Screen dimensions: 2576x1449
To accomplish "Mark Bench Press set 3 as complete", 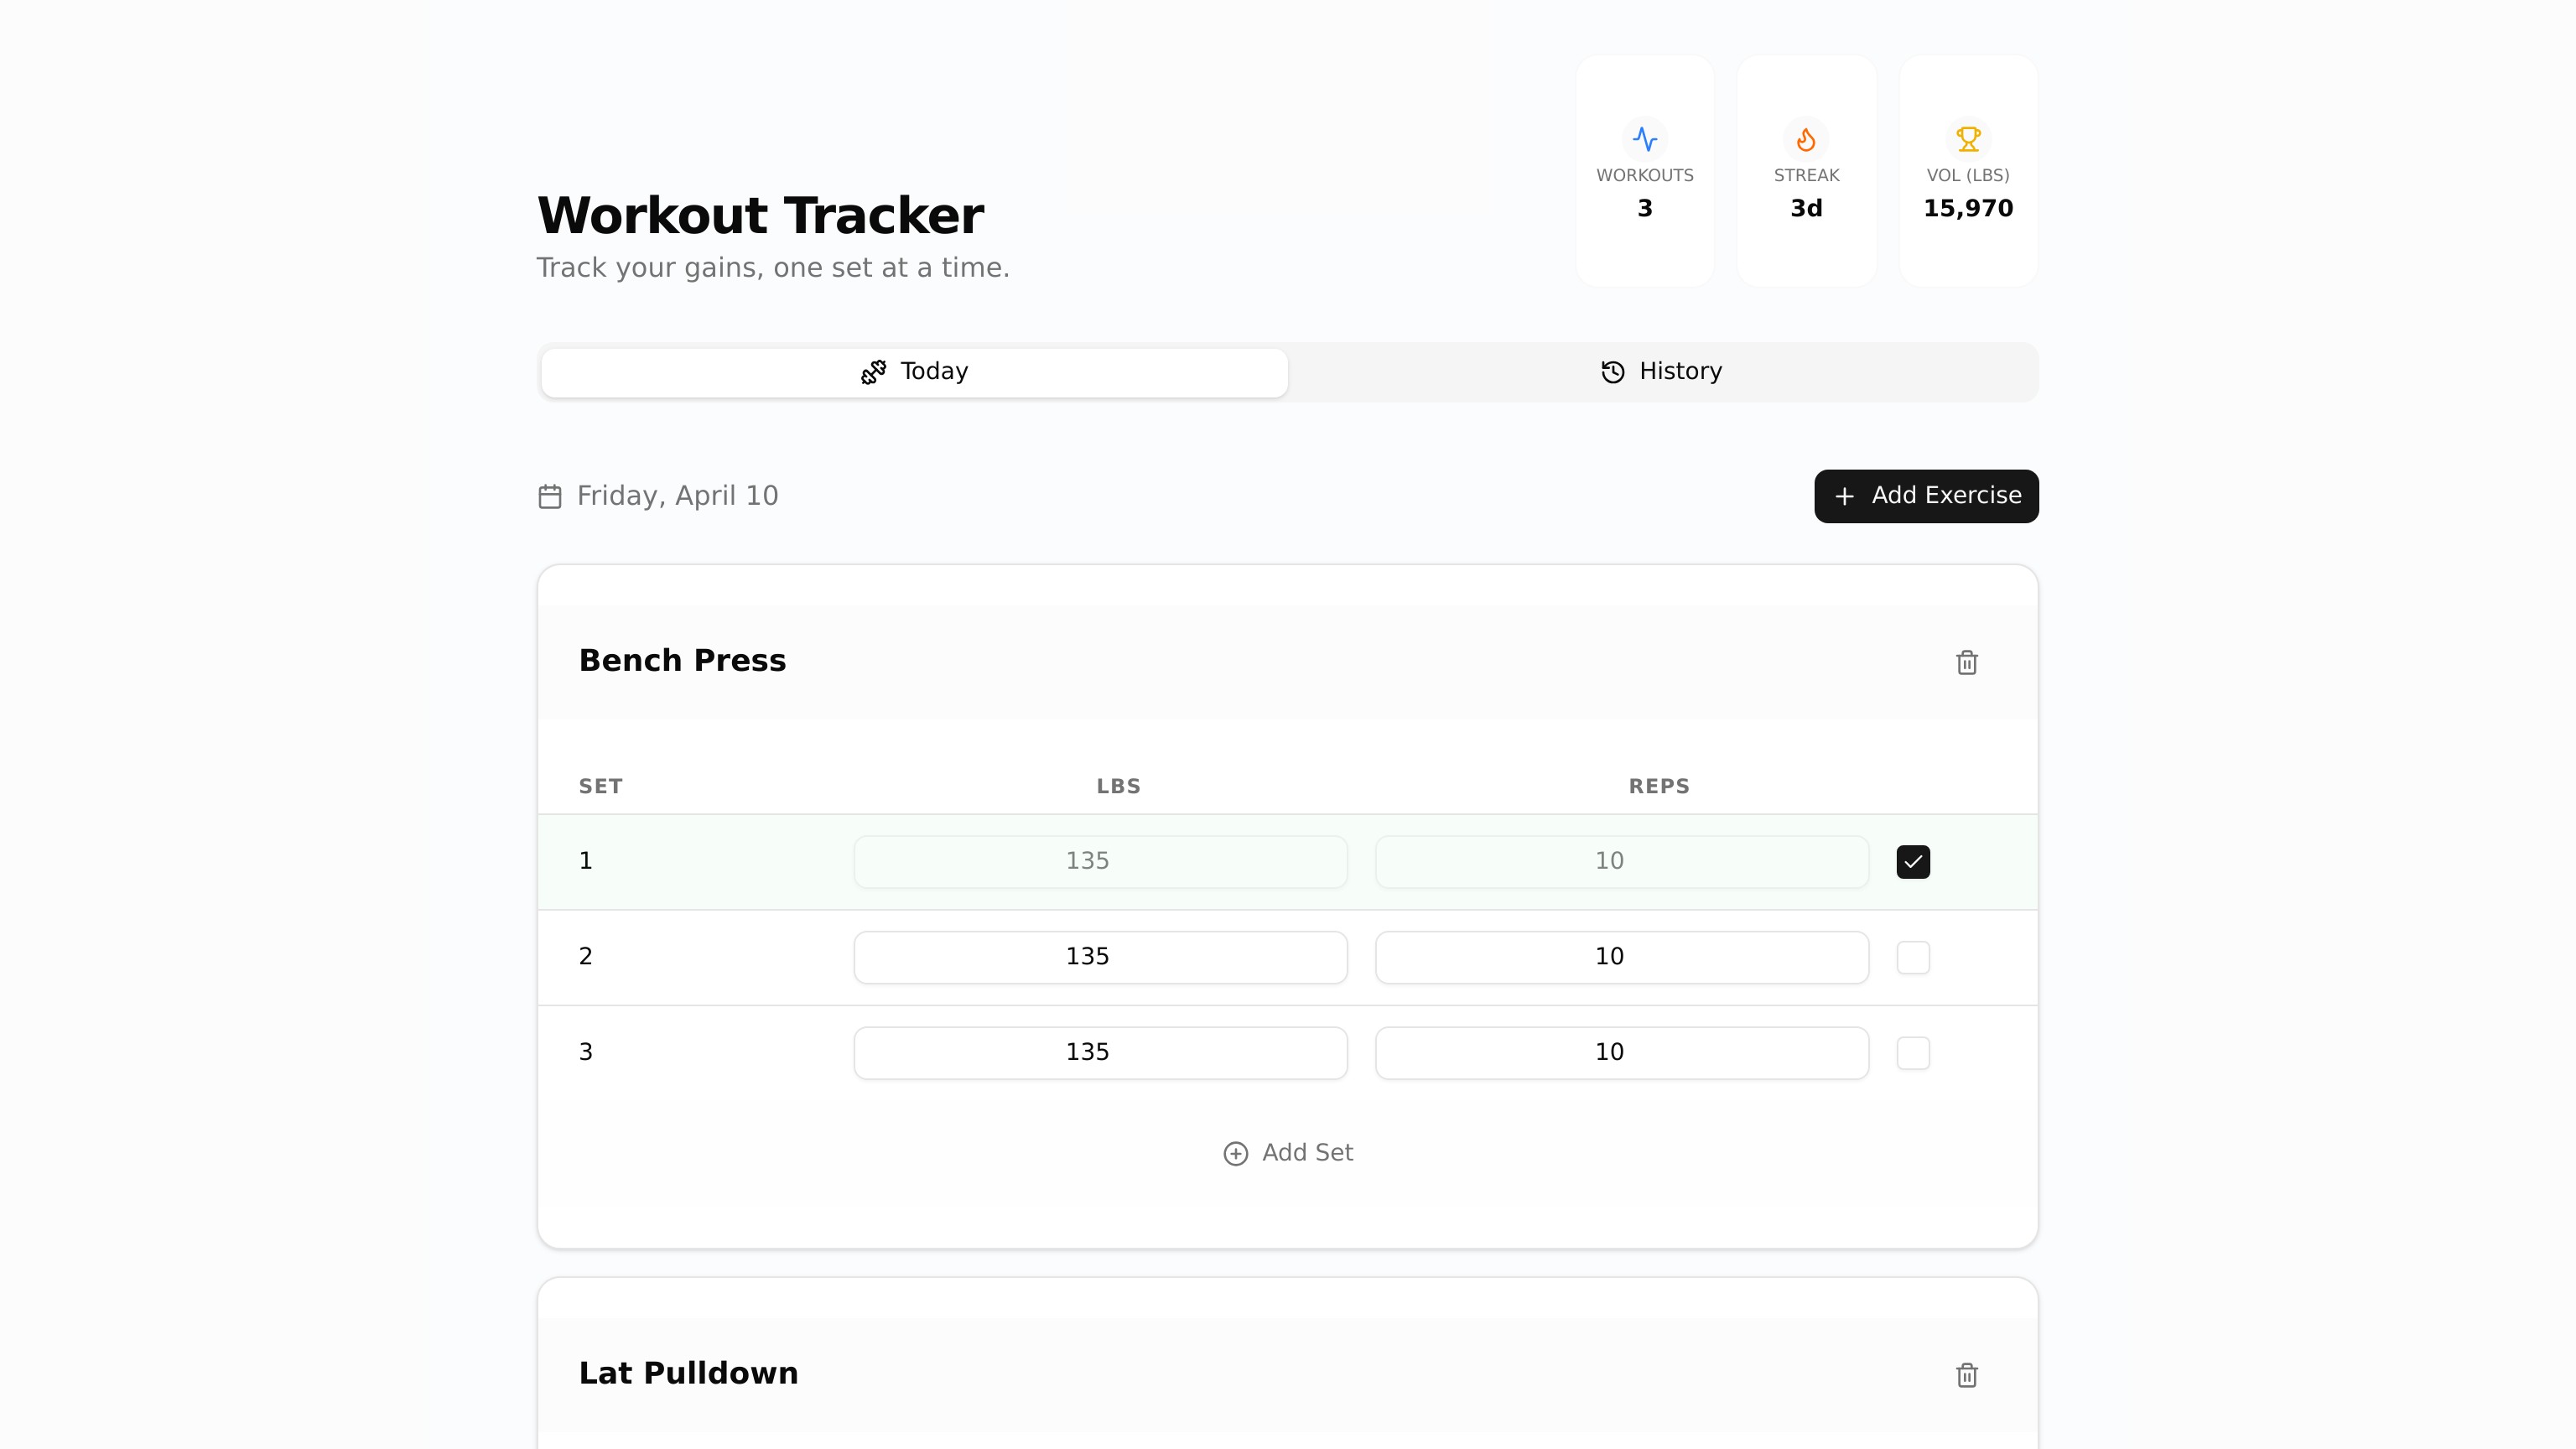I will (1912, 1053).
